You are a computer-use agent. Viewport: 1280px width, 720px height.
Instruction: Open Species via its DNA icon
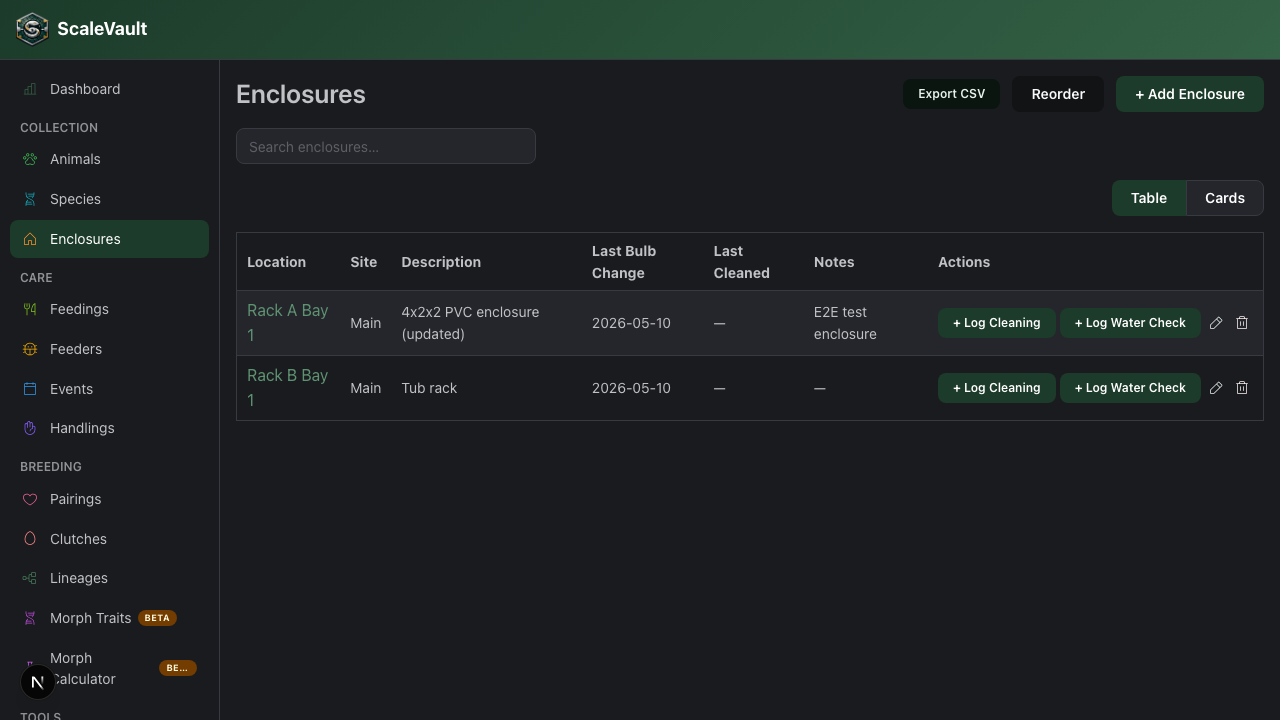(30, 199)
